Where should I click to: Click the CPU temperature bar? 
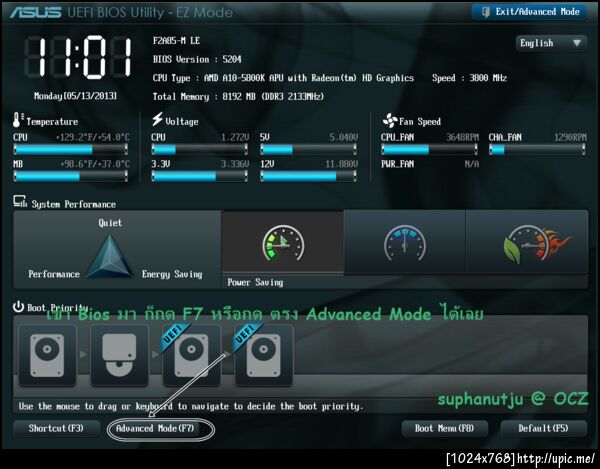tap(71, 149)
